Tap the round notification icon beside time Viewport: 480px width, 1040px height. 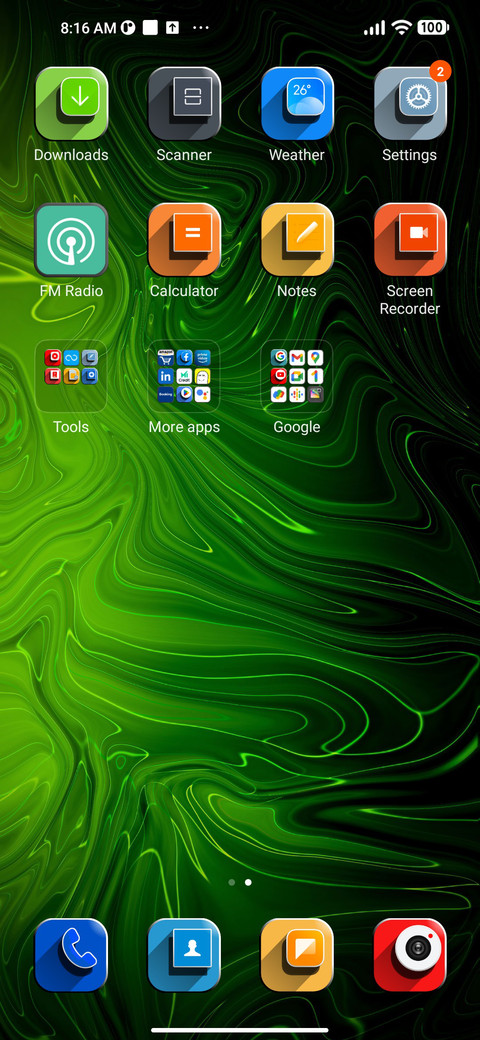pyautogui.click(x=128, y=28)
